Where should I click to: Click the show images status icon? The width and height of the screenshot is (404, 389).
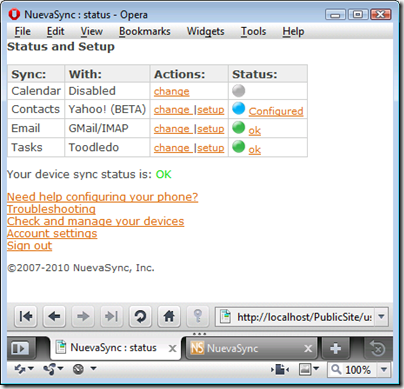[305, 369]
